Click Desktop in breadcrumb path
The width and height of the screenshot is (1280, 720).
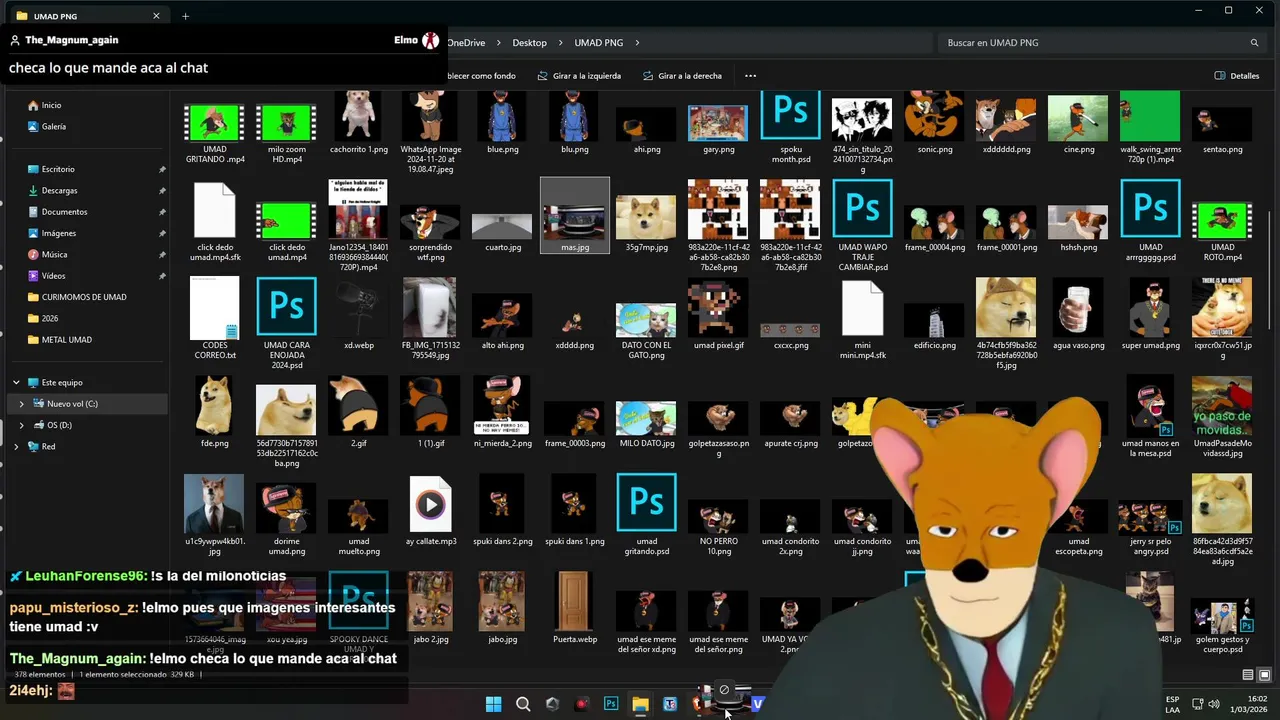529,43
